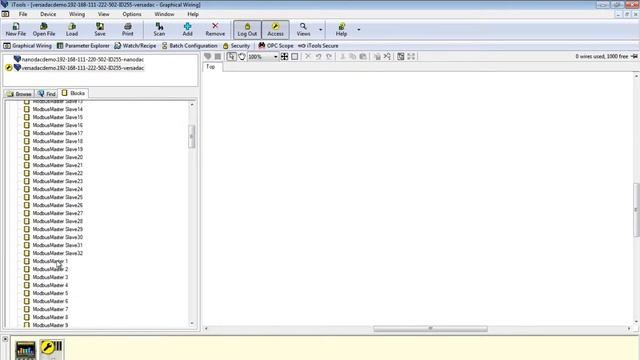
Task: Select the ModbusMaster Slave20 block
Action: 53,157
